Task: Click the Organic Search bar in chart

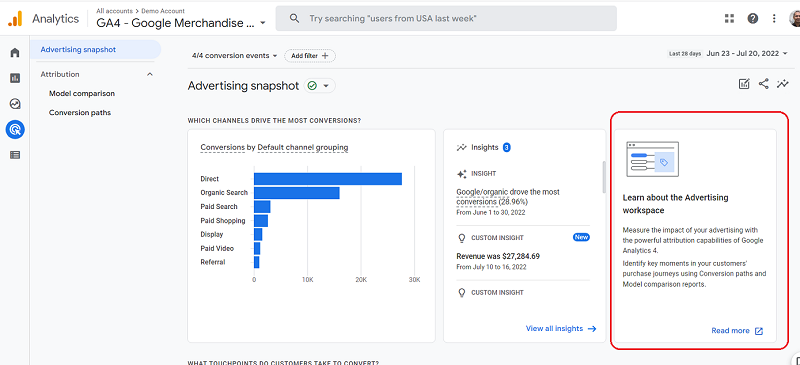Action: coord(296,193)
